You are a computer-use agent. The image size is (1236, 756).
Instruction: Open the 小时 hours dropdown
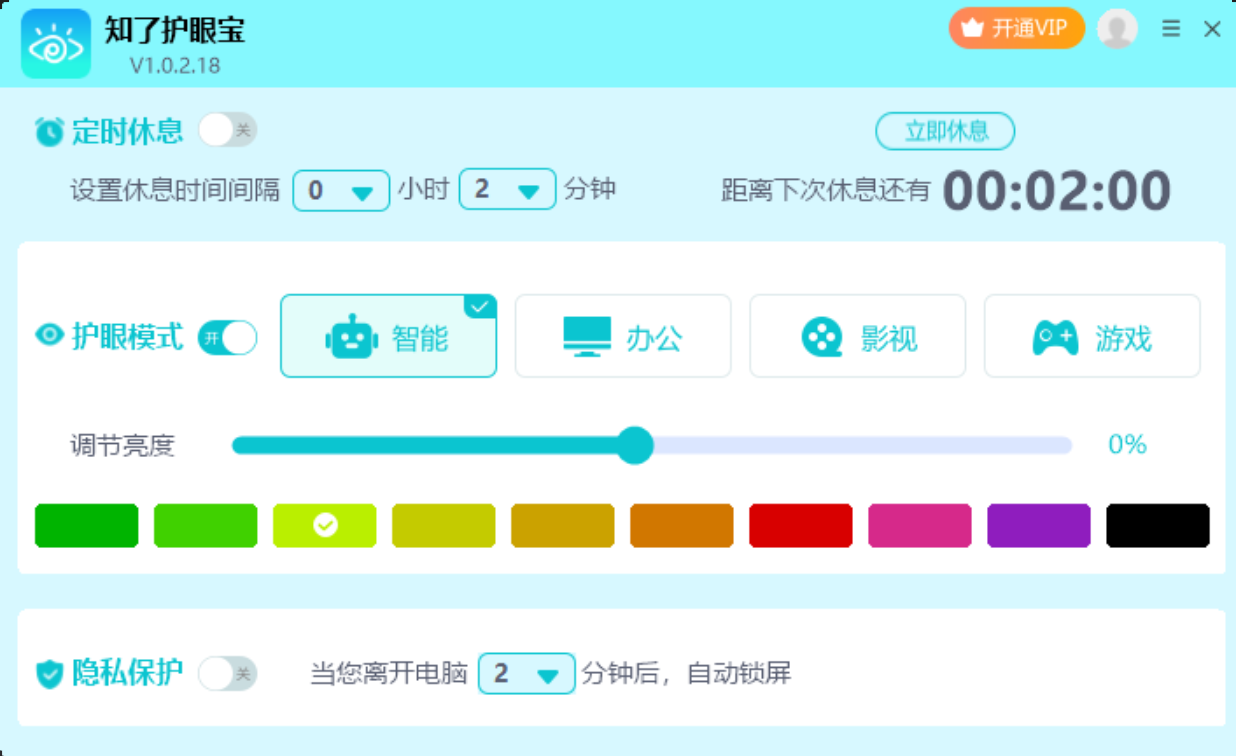click(x=341, y=190)
